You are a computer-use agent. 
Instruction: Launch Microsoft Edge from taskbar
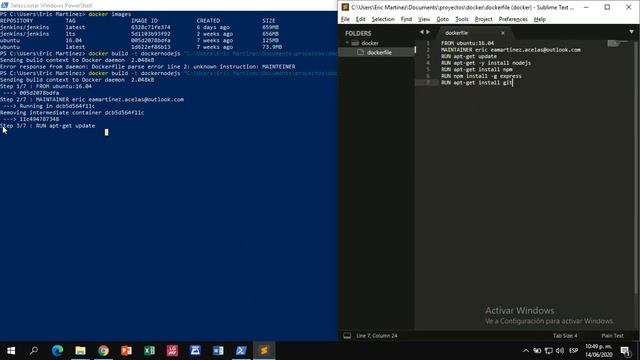(x=57, y=351)
